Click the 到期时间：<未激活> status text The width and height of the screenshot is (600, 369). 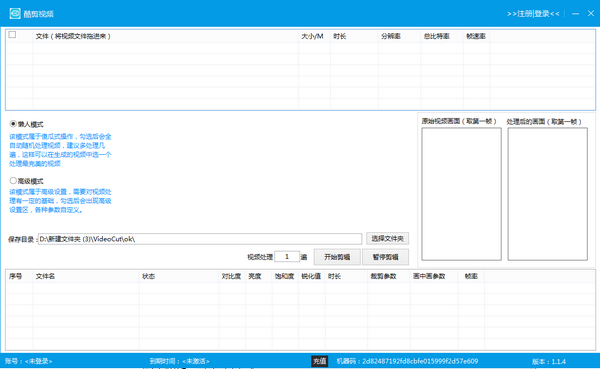179,361
